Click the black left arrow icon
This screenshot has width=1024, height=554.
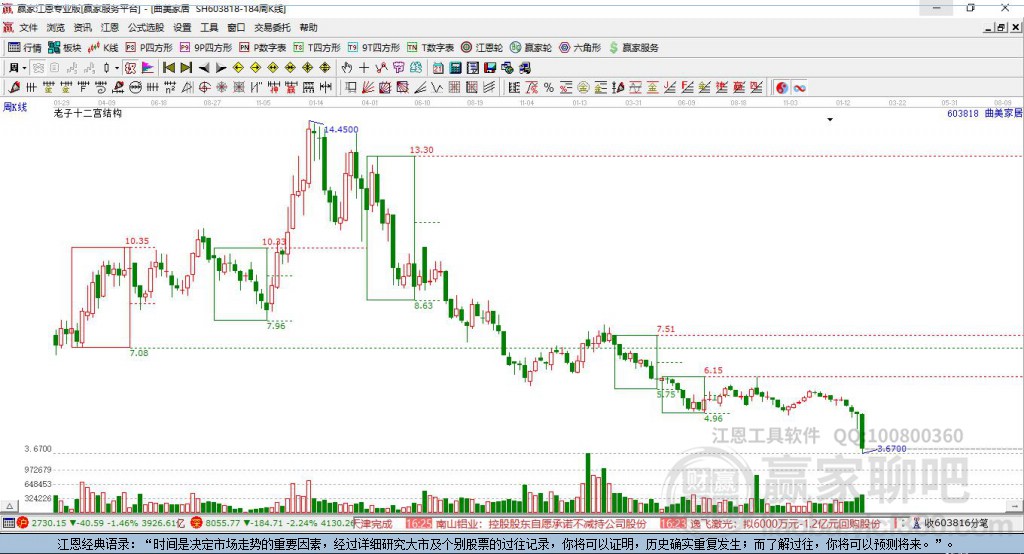tap(204, 68)
